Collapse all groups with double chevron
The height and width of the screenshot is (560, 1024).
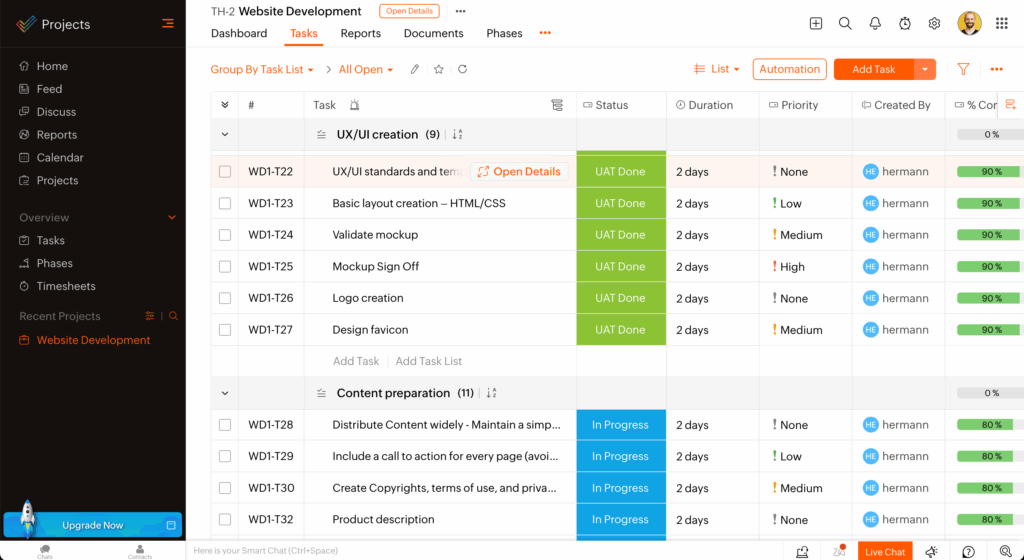[x=225, y=104]
